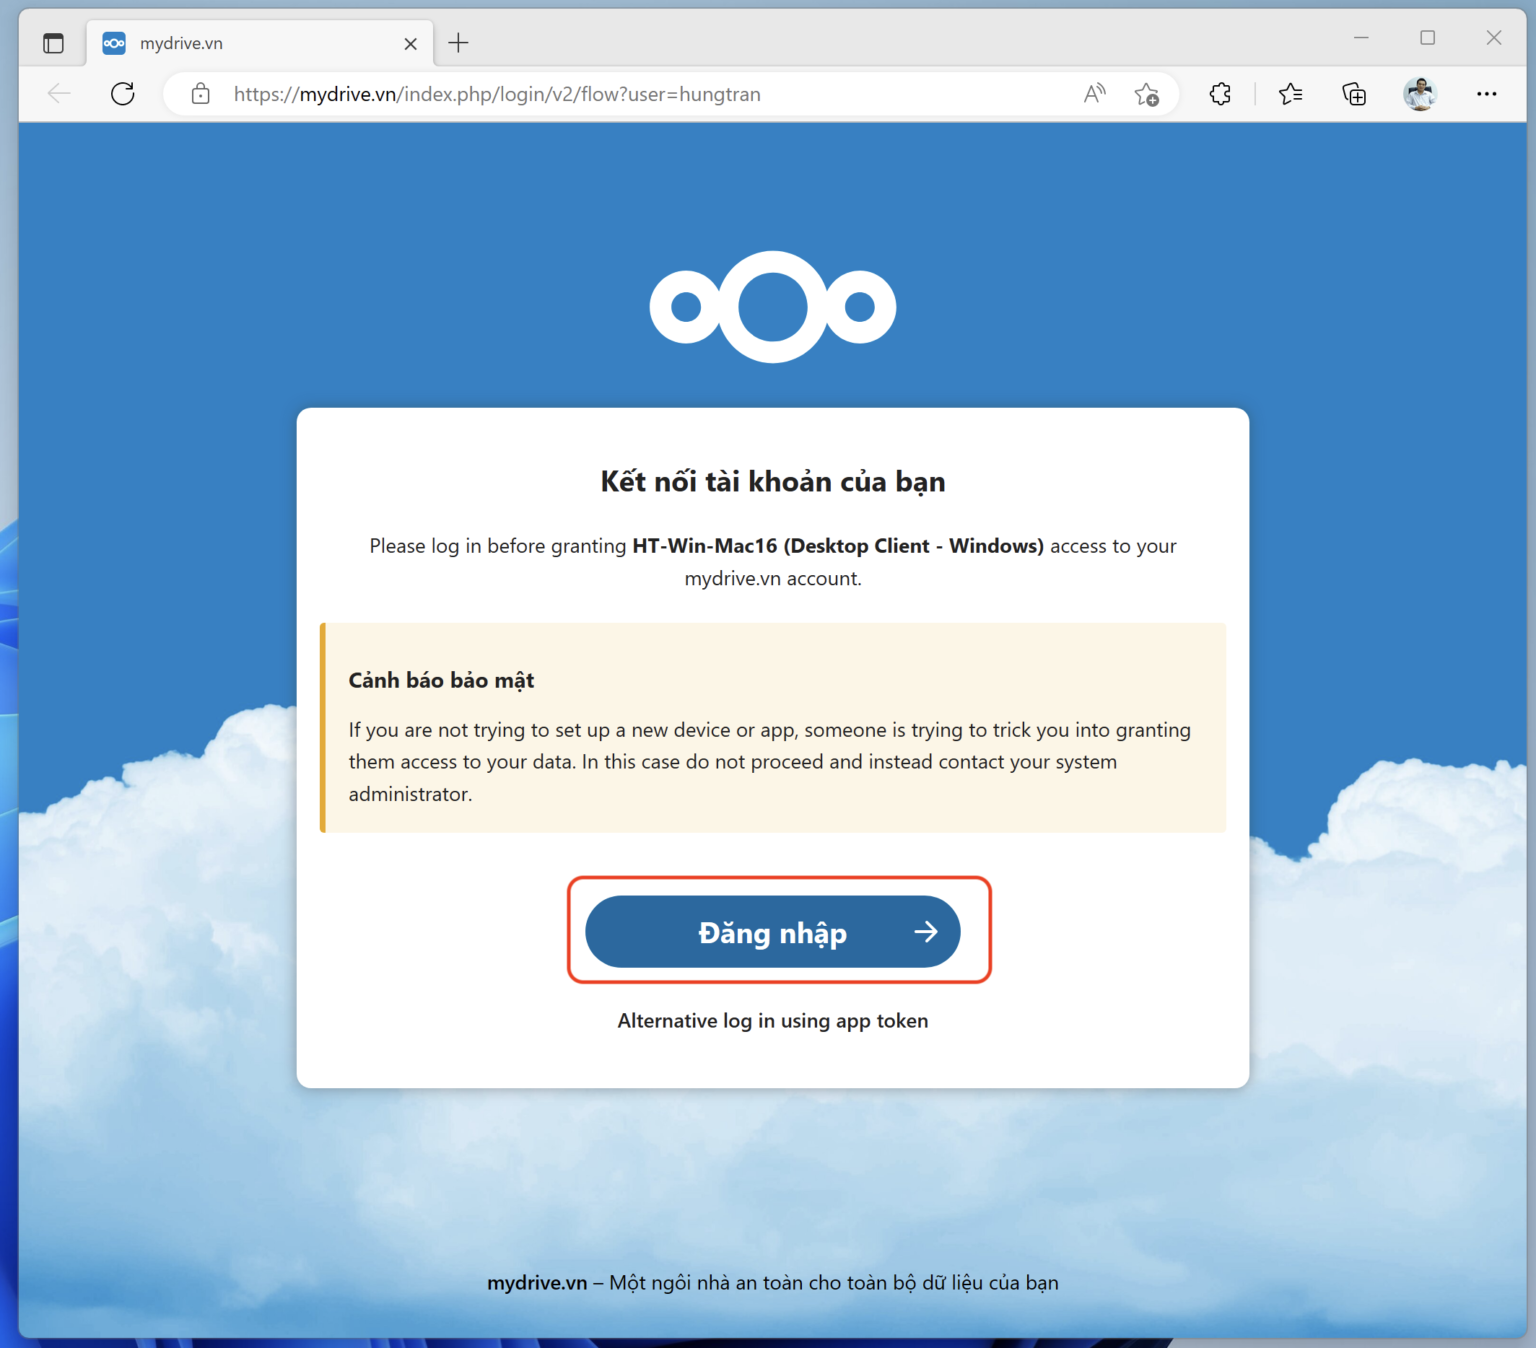
Task: Open the browser Settings and more menu
Action: 1487,94
